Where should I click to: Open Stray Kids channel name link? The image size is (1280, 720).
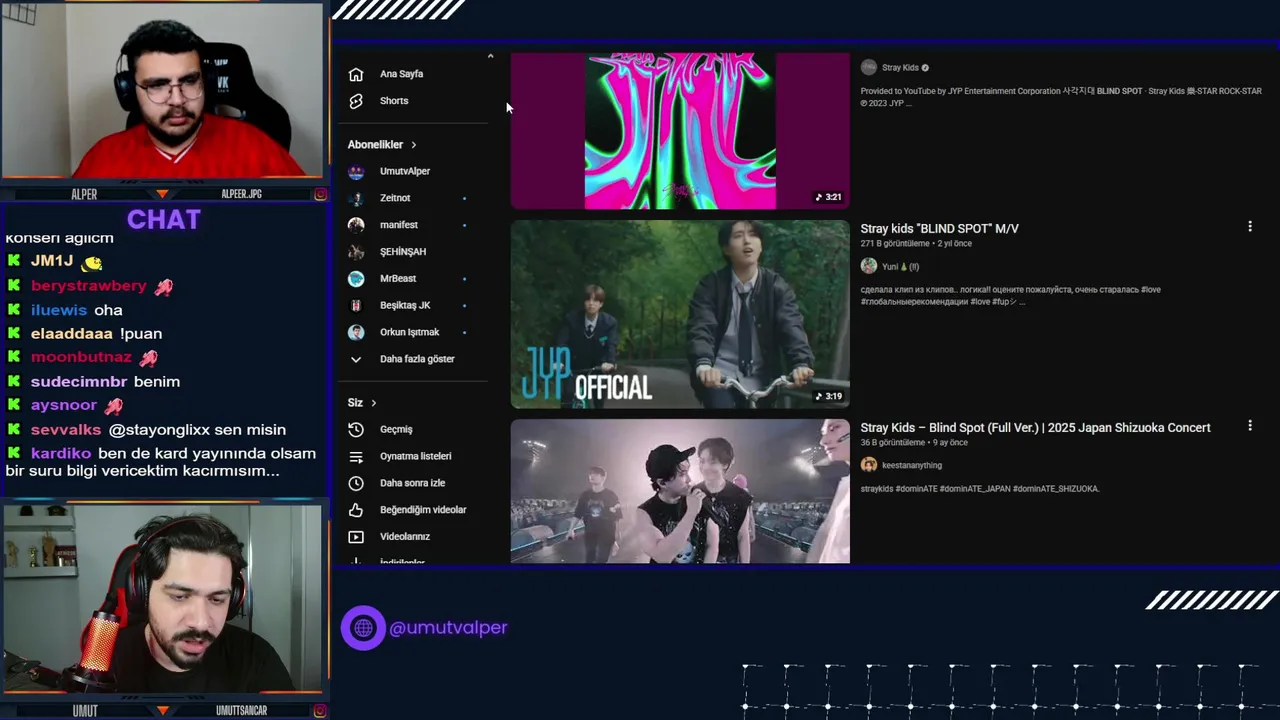[x=900, y=68]
